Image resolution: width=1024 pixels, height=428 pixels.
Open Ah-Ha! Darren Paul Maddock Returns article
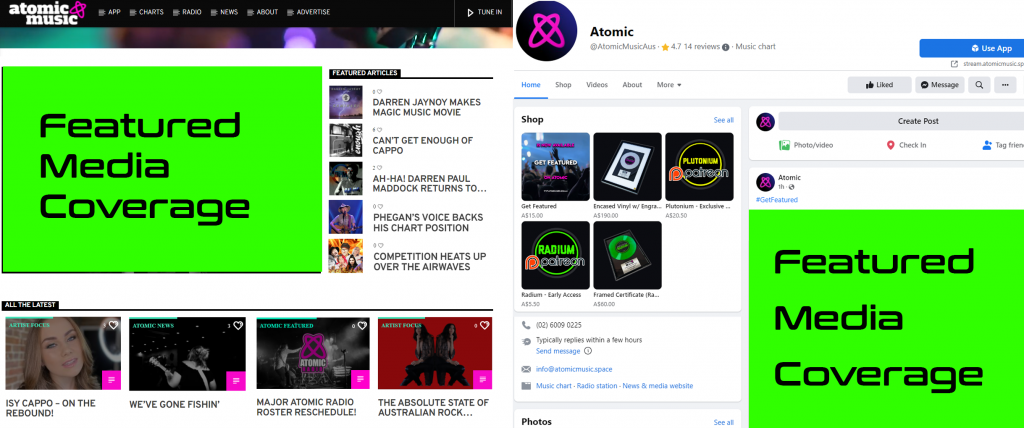[430, 183]
